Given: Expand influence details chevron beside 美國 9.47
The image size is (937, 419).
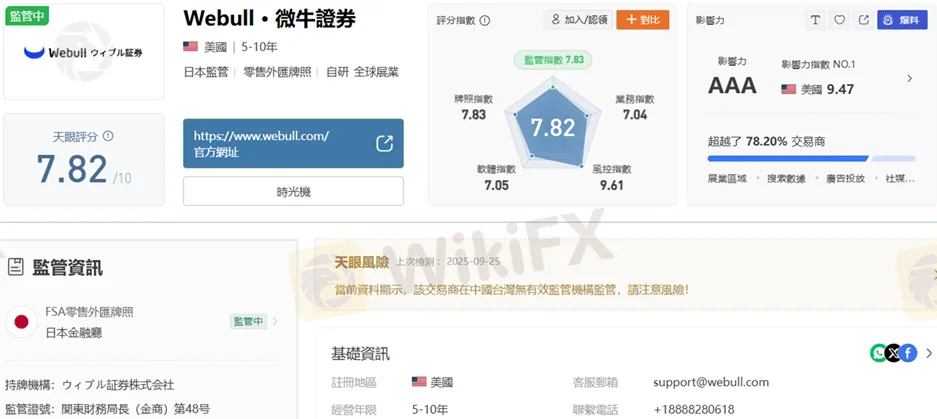Looking at the screenshot, I should click(910, 78).
